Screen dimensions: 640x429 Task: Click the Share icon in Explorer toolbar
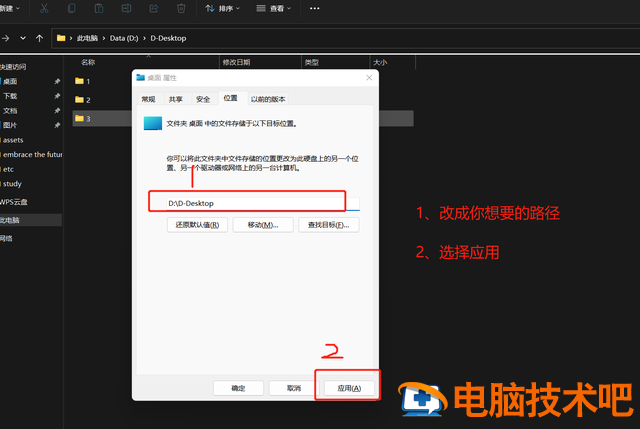tap(154, 8)
